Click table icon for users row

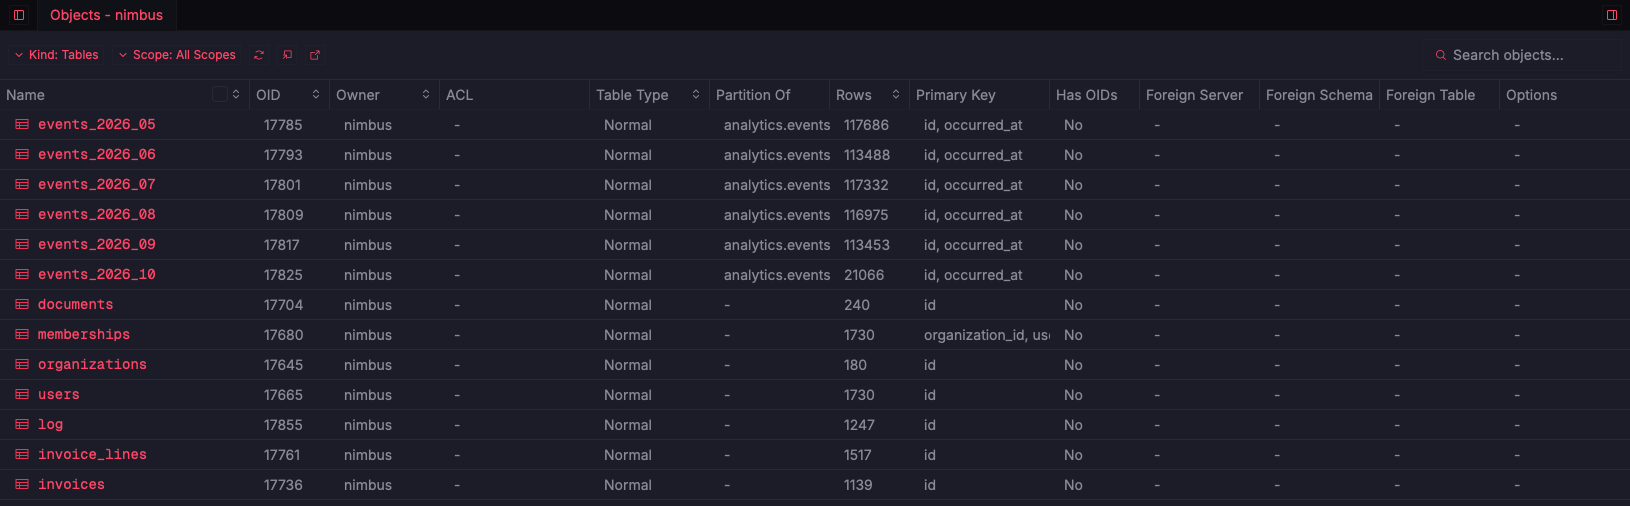[22, 395]
